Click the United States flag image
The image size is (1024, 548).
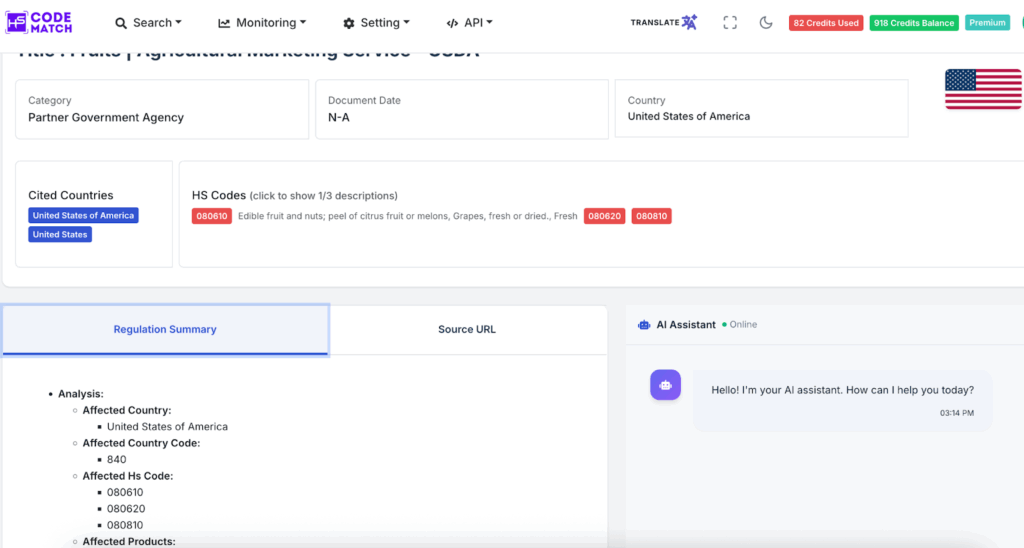[982, 89]
